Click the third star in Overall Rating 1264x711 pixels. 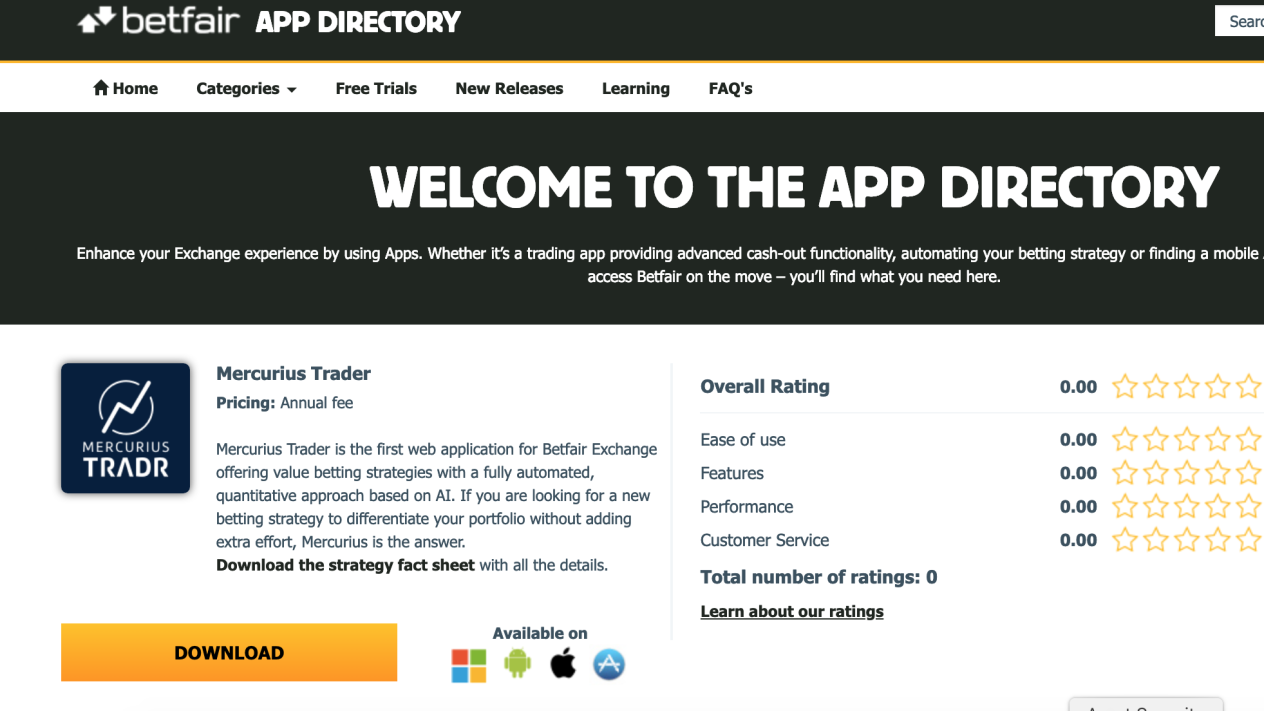point(1187,386)
